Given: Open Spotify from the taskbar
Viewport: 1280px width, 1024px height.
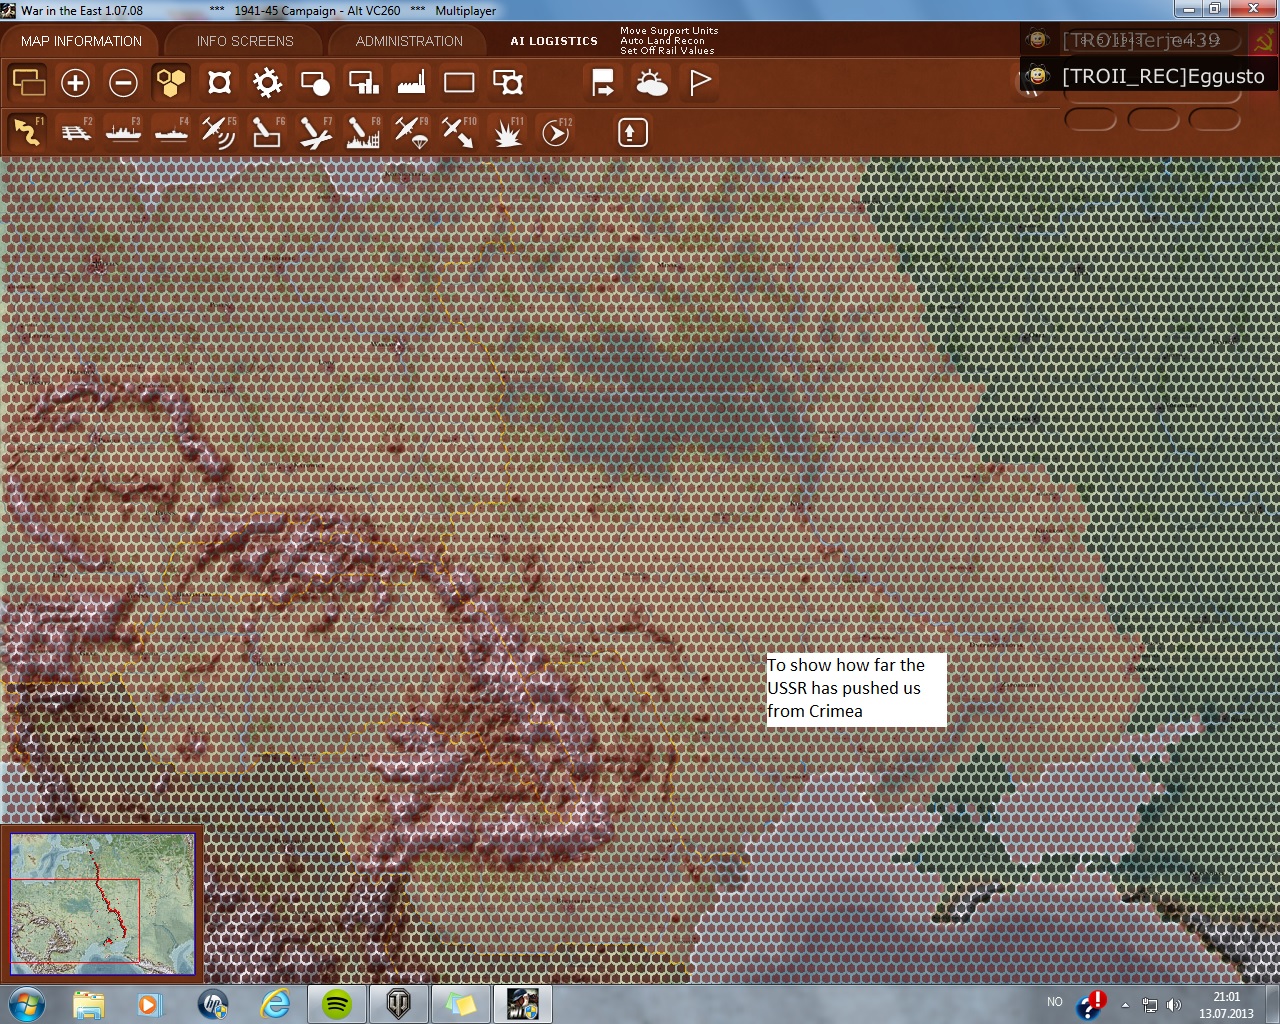Looking at the screenshot, I should [x=337, y=1004].
